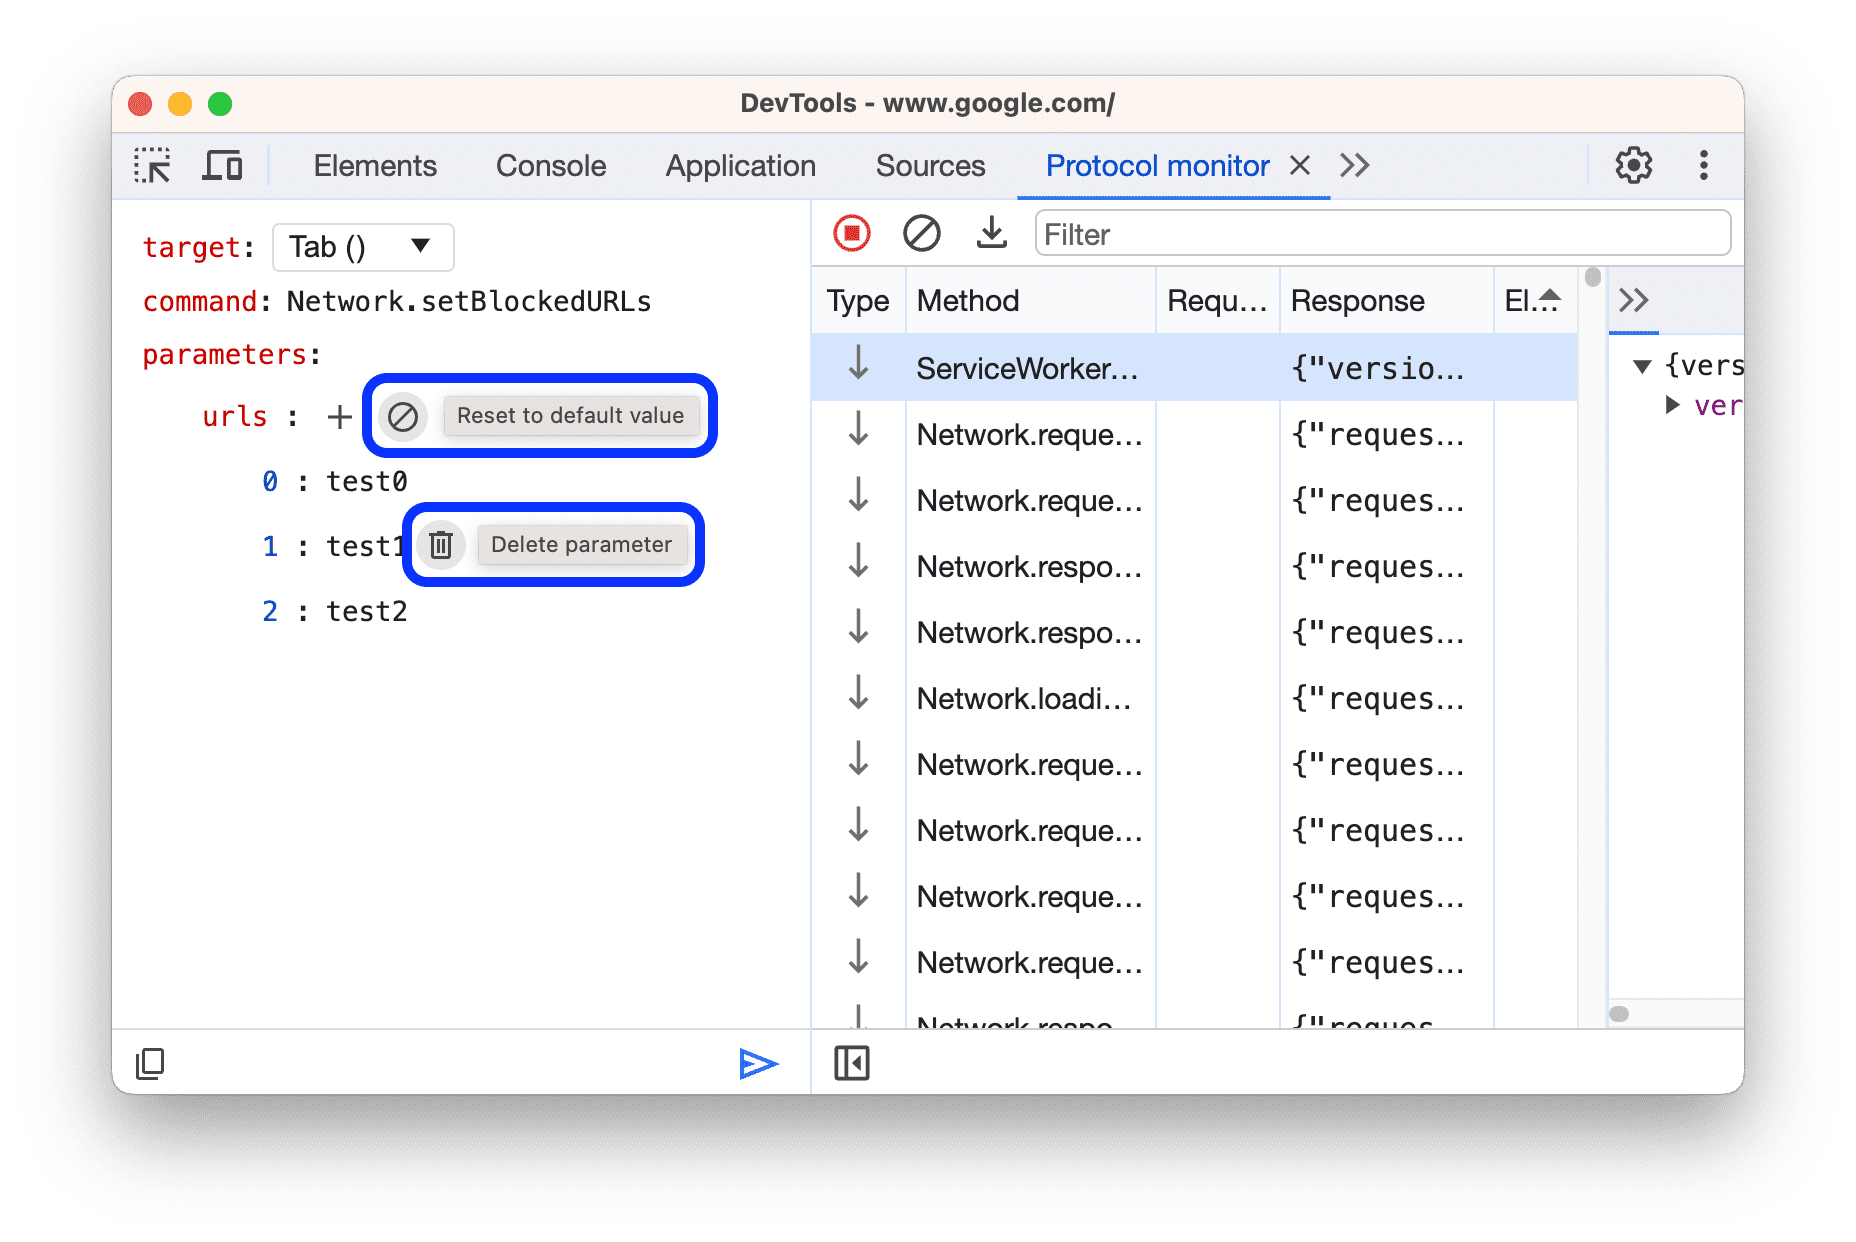
Task: Click inside the Filter input field
Action: click(1380, 233)
